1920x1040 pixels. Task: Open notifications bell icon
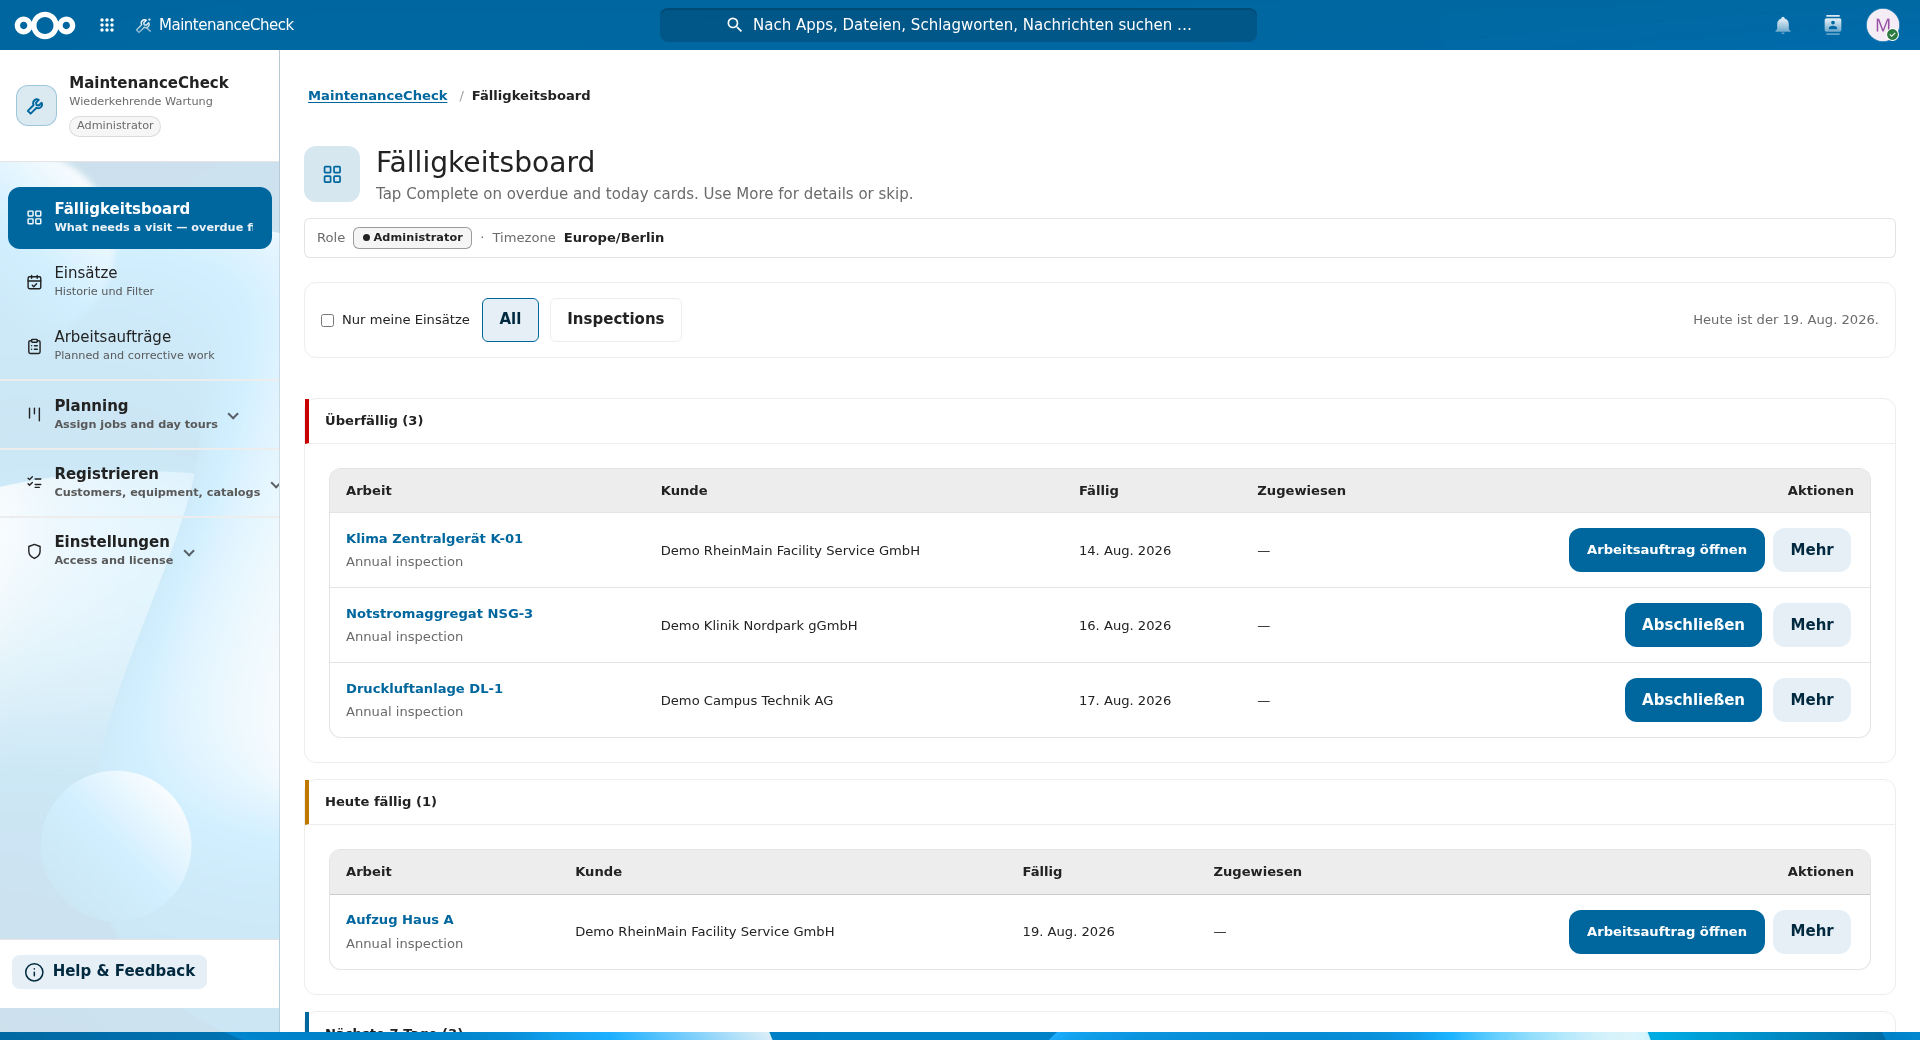1783,25
